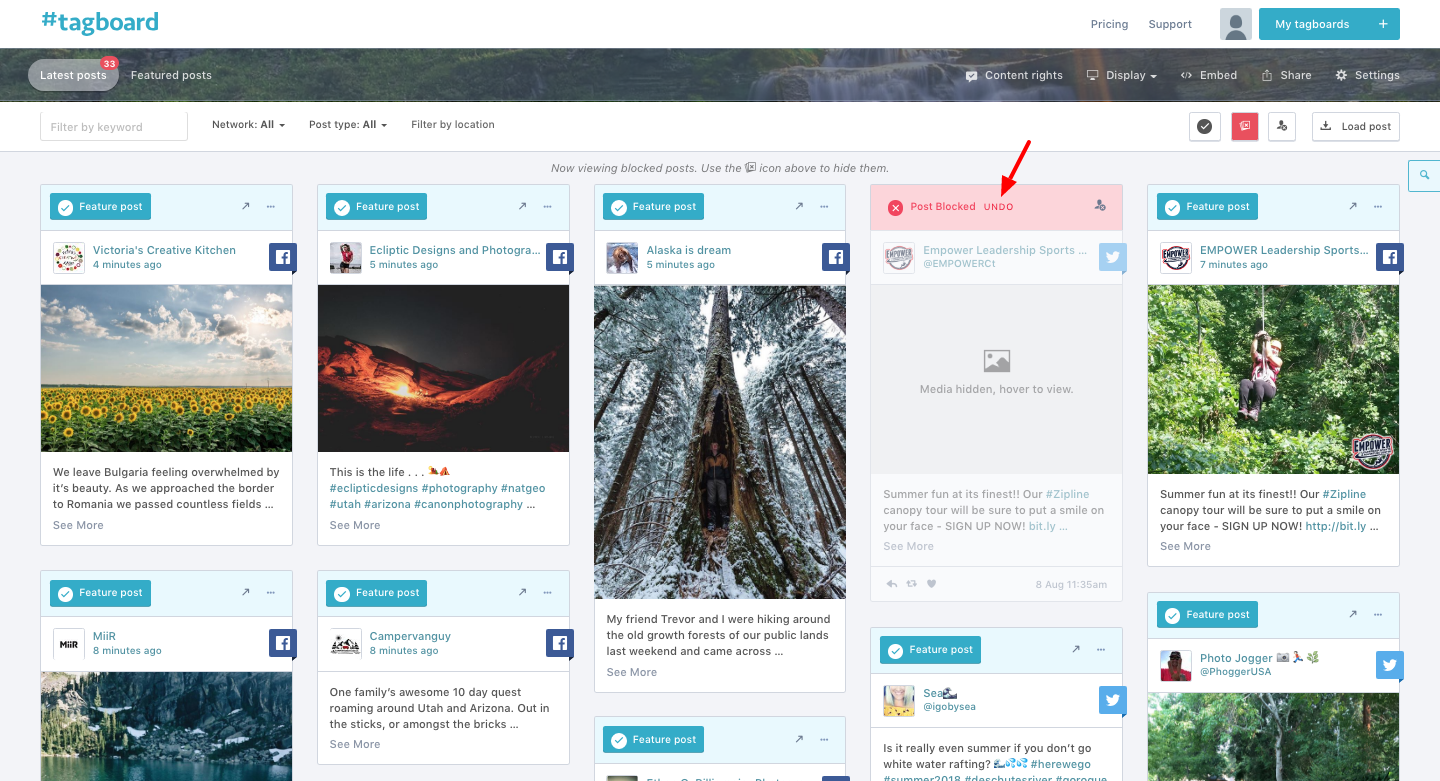Click Facebook icon on Ecliptic Designs post
The width and height of the screenshot is (1440, 781).
(x=560, y=258)
